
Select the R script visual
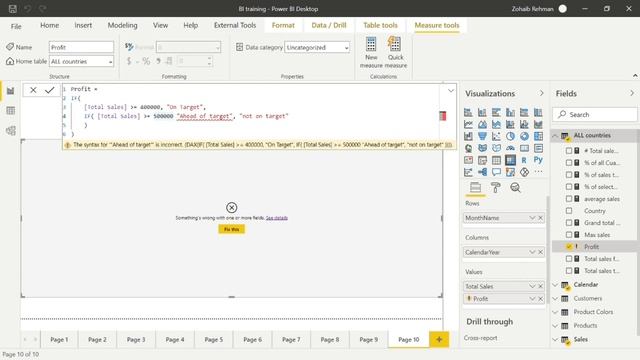click(x=524, y=160)
